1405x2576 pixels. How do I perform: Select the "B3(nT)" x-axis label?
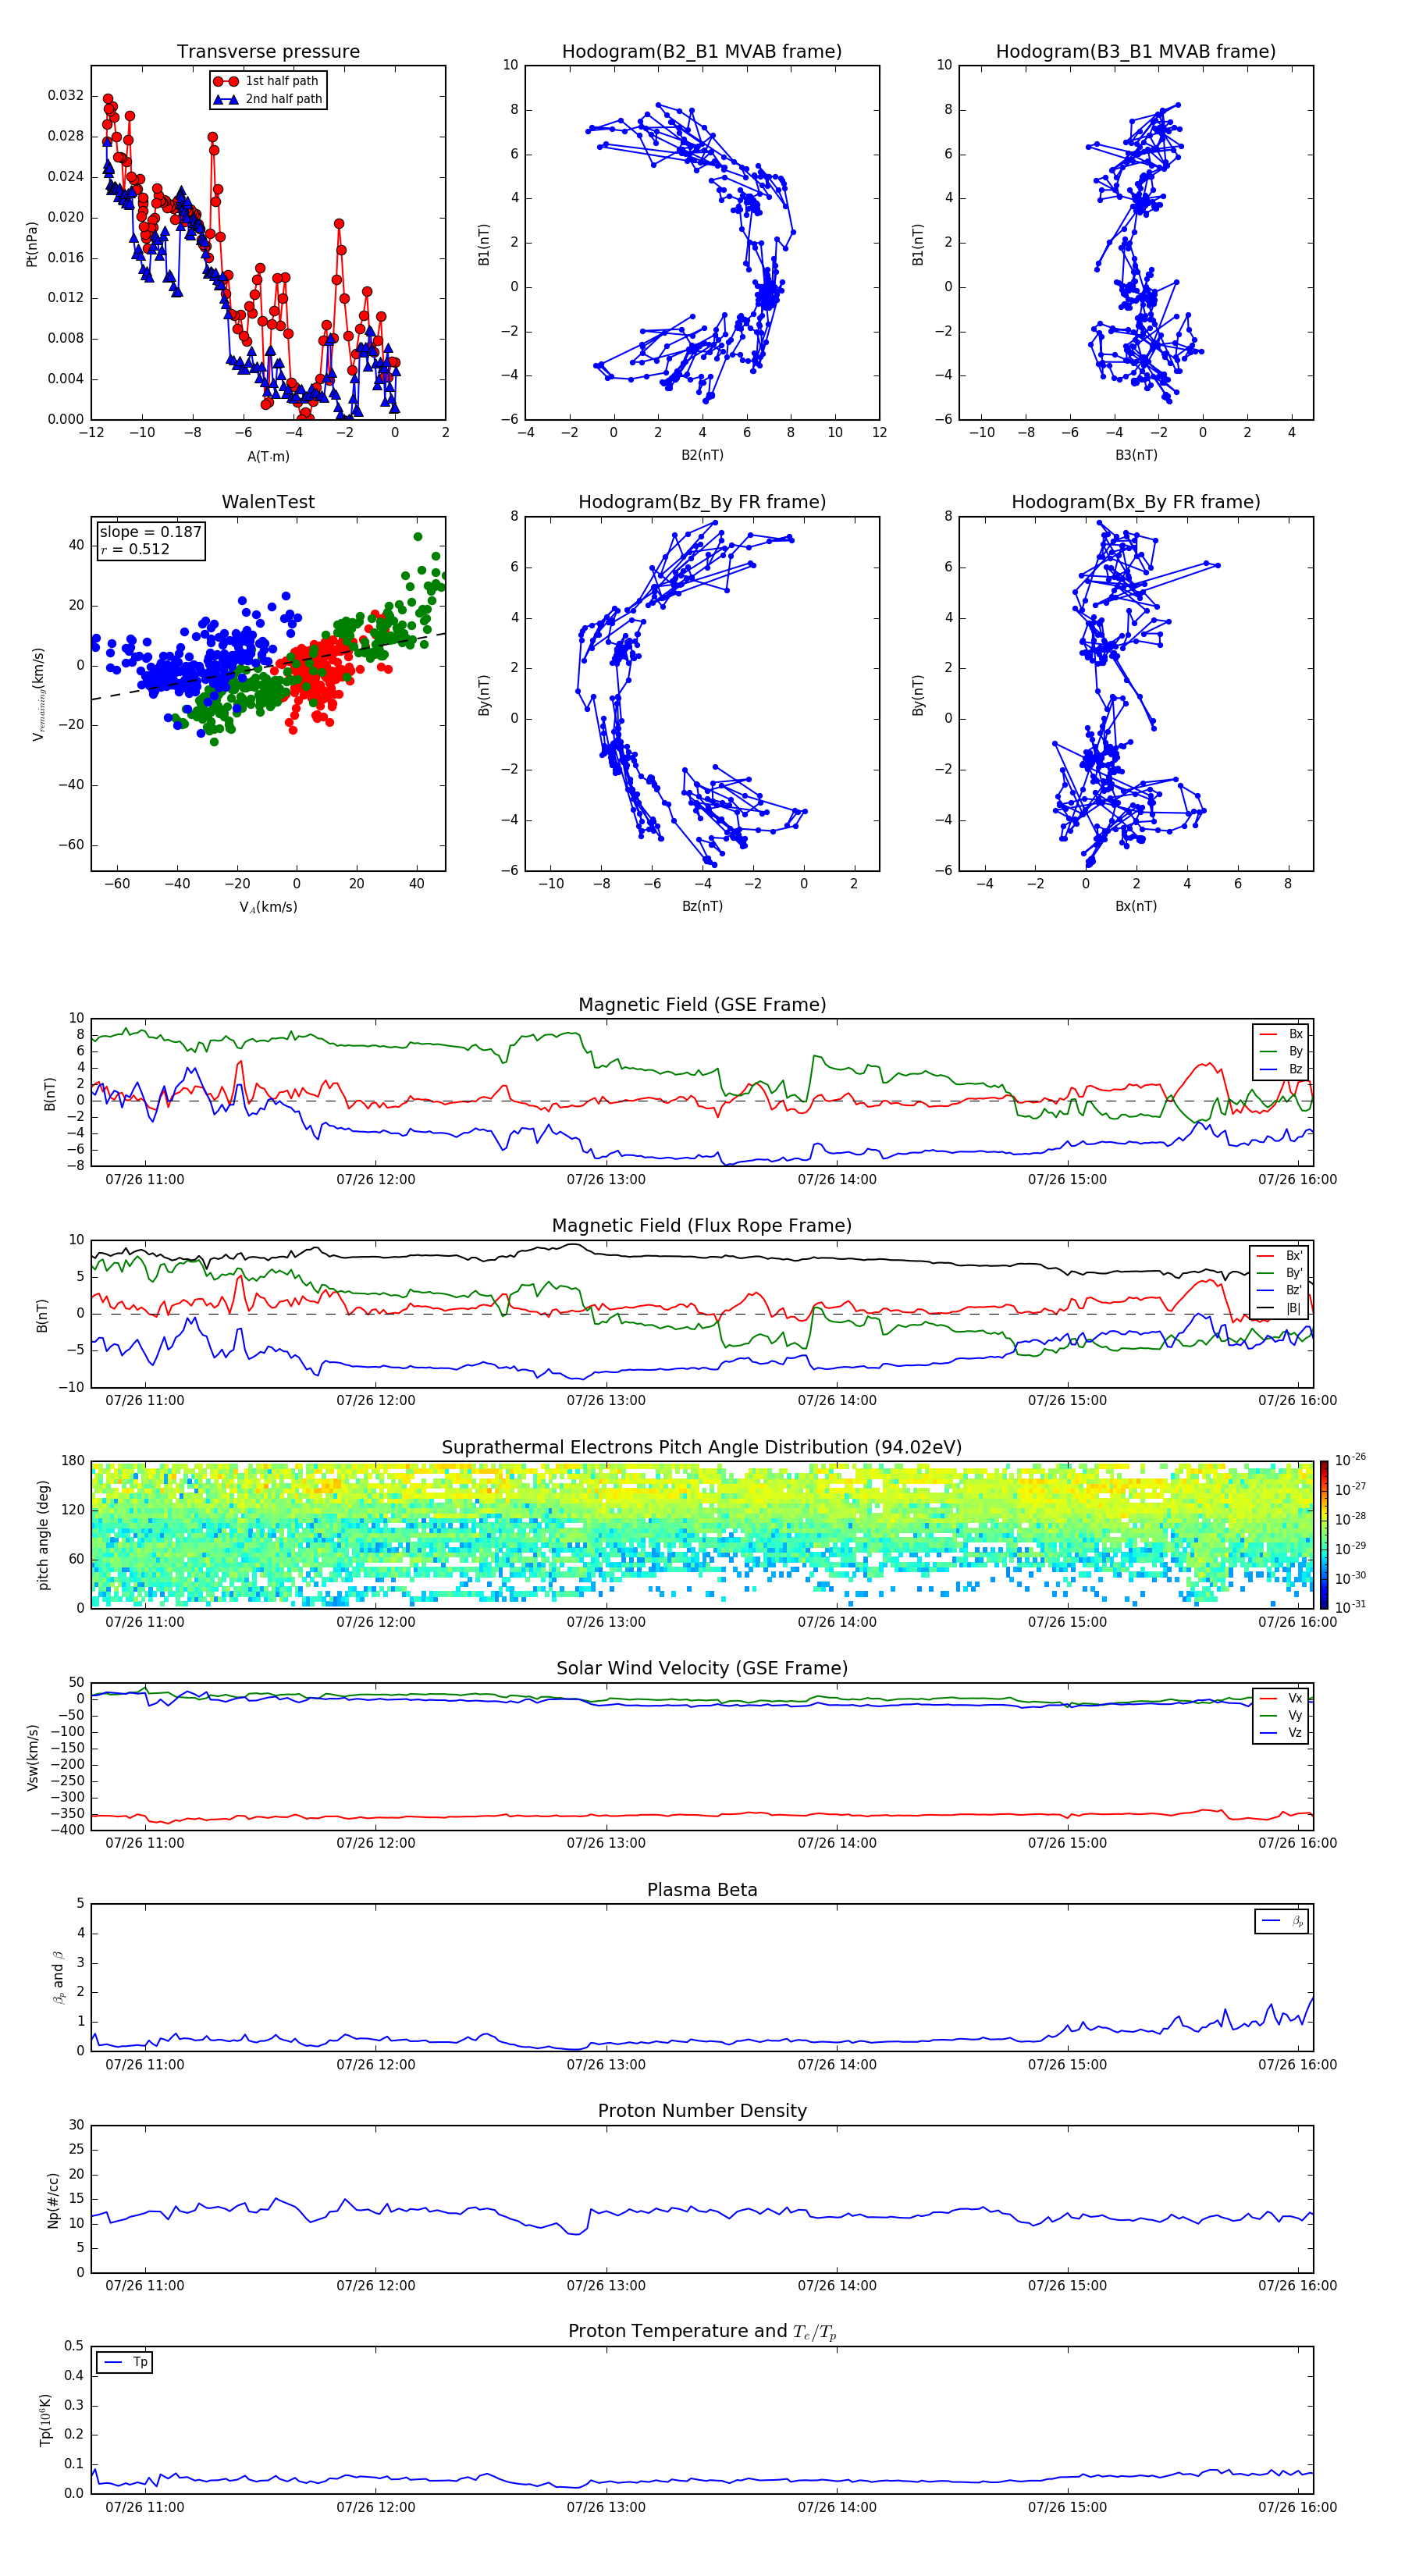click(1136, 455)
